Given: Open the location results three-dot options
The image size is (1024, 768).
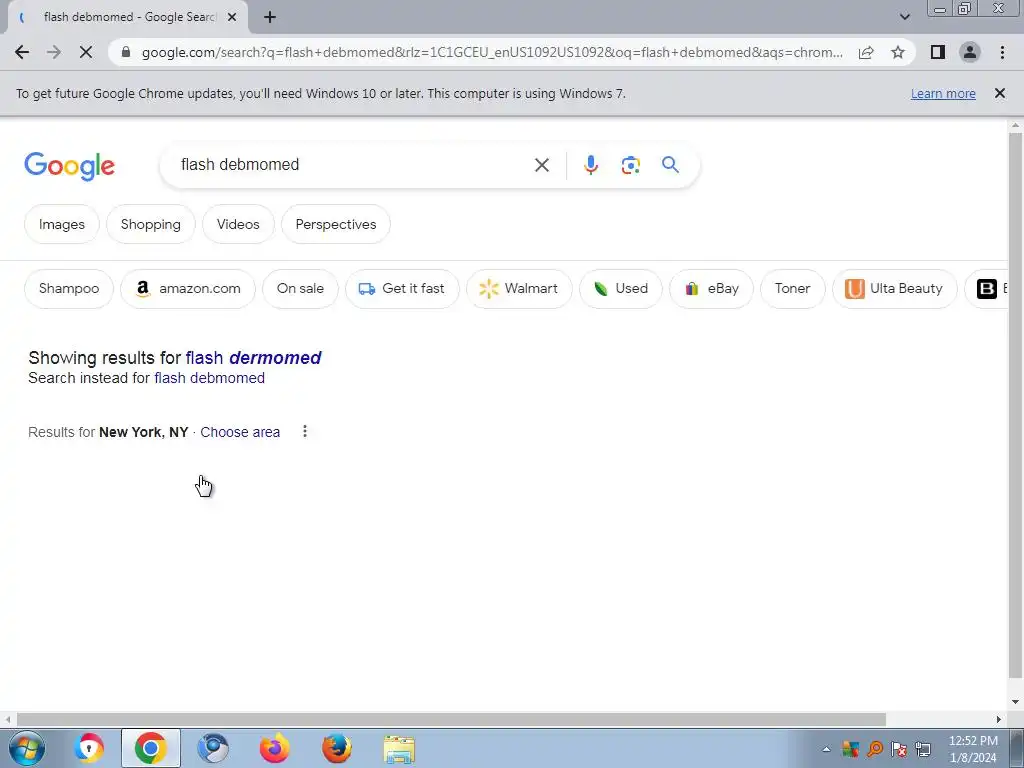Looking at the screenshot, I should 304,431.
